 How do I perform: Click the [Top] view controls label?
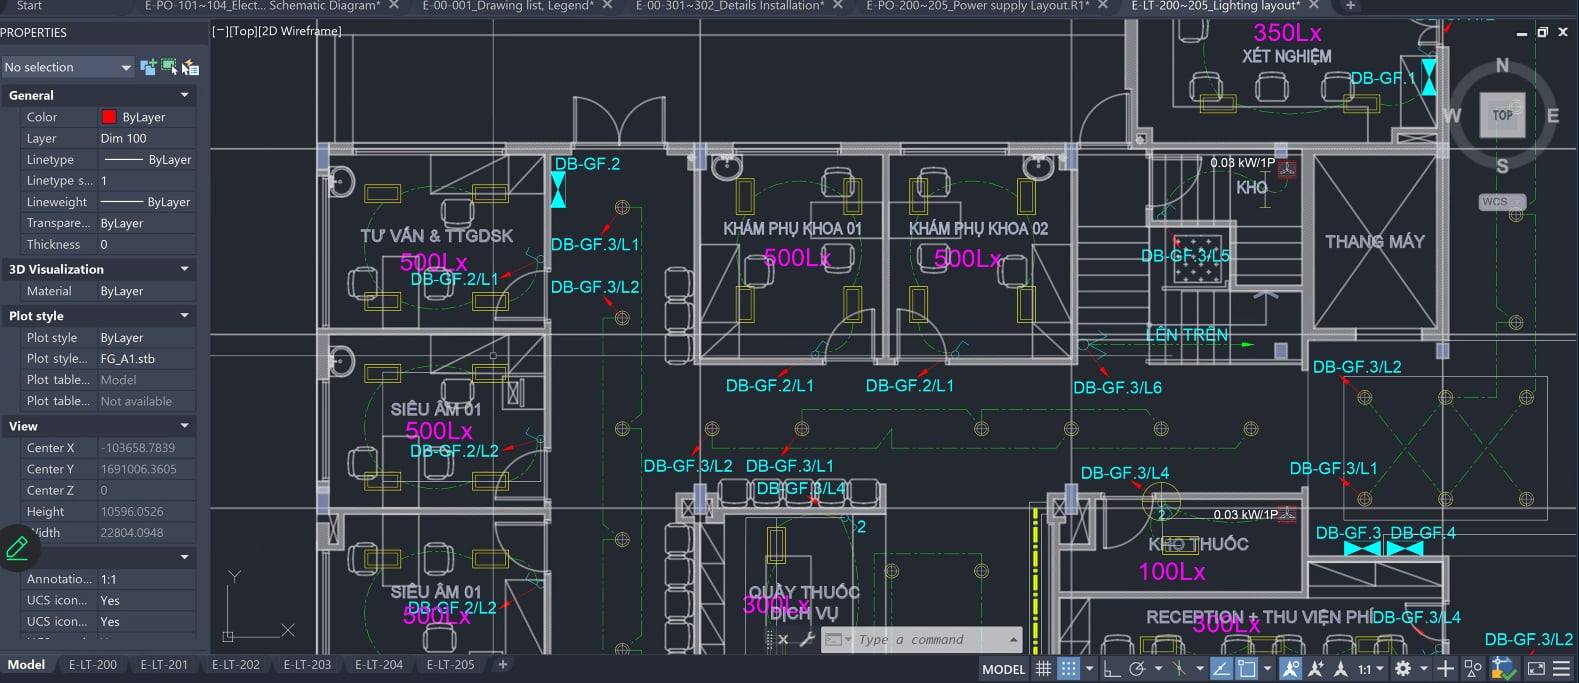click(242, 31)
